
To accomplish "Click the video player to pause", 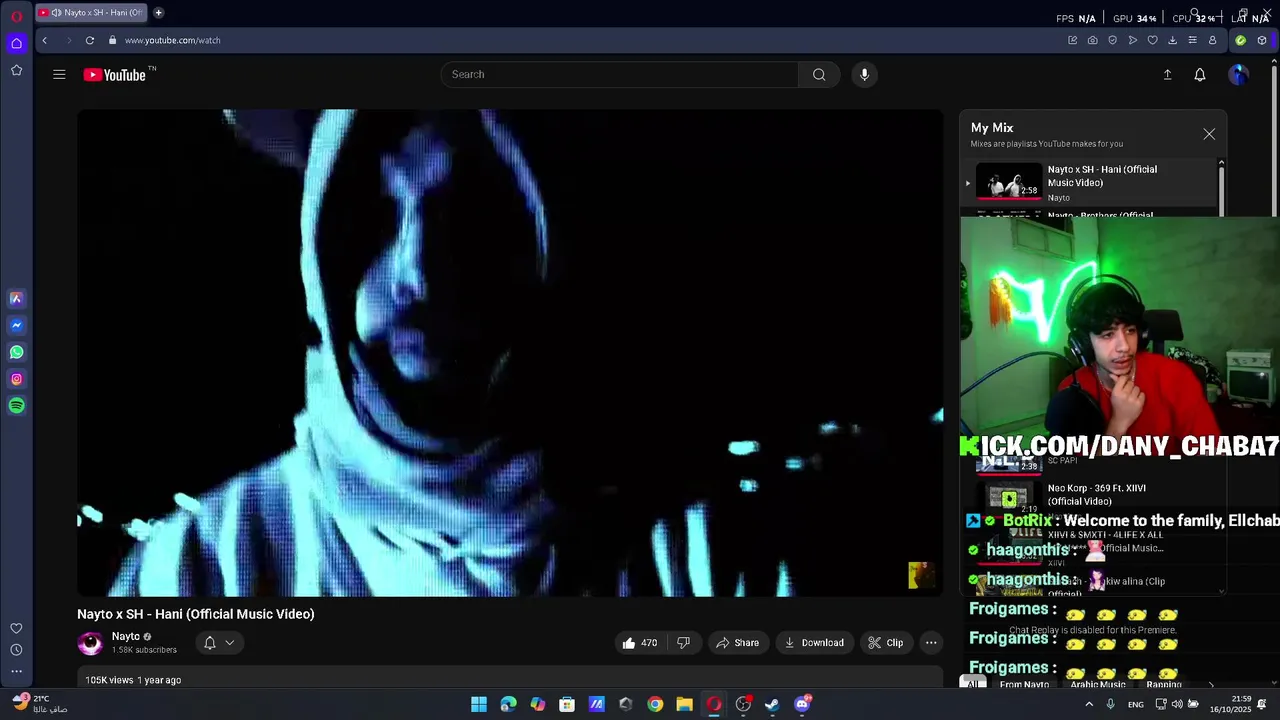I will click(510, 353).
